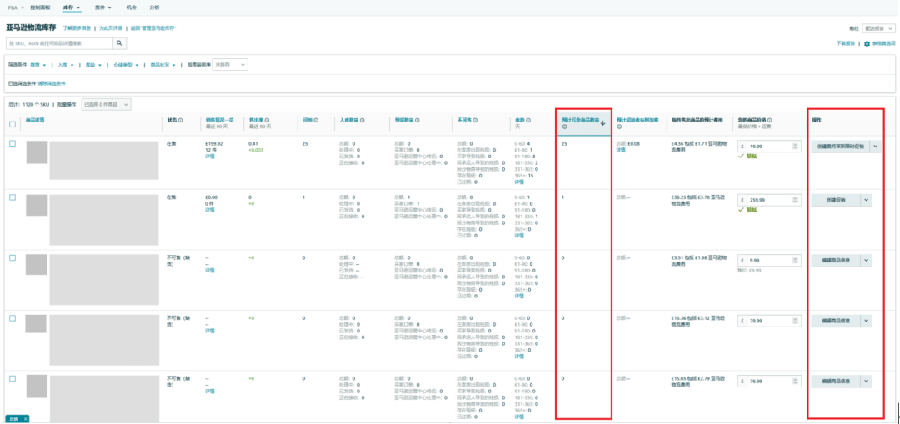The image size is (900, 424).
Task: Click fourth row edit listing button
Action: pyautogui.click(x=836, y=321)
